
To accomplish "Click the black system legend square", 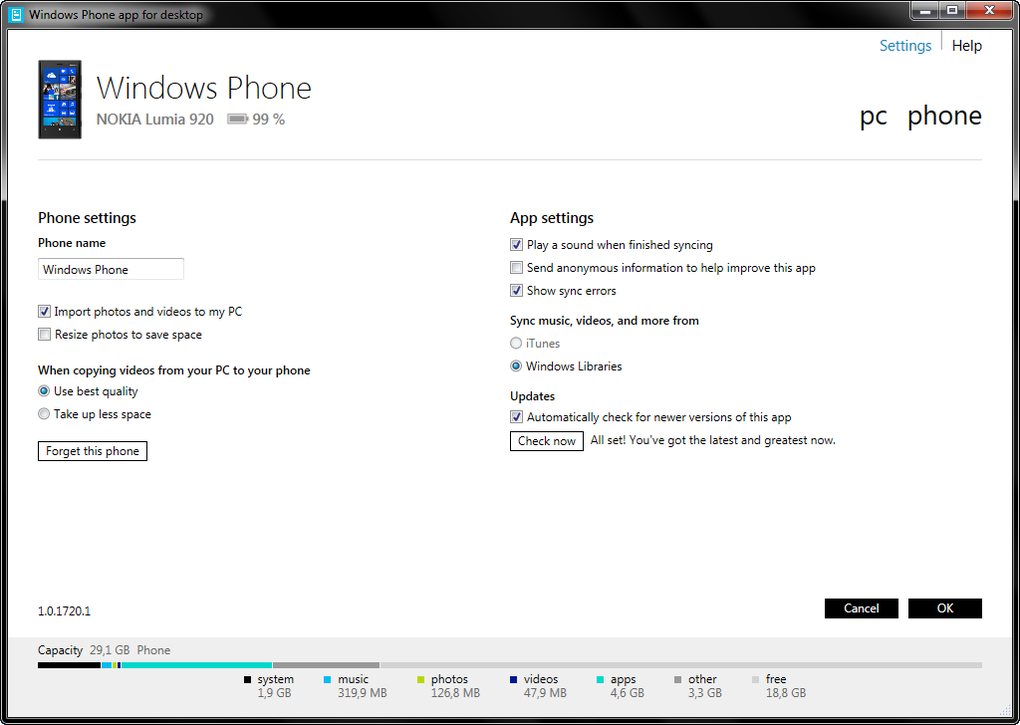I will pyautogui.click(x=247, y=679).
